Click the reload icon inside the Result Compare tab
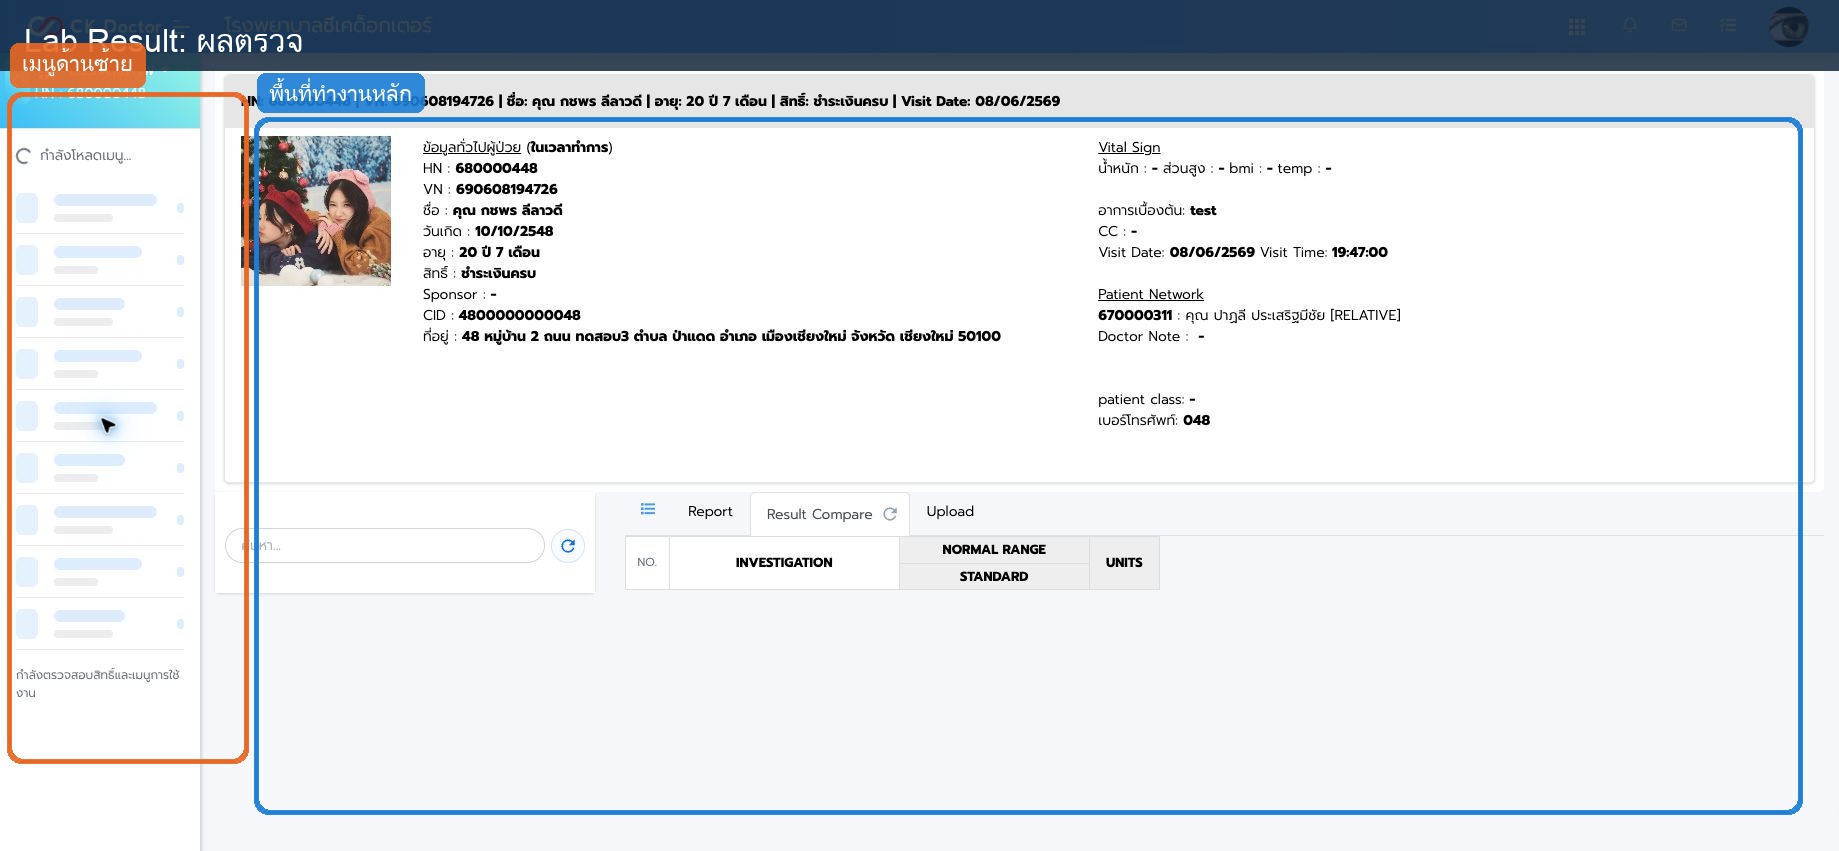Image resolution: width=1839 pixels, height=851 pixels. (x=890, y=514)
